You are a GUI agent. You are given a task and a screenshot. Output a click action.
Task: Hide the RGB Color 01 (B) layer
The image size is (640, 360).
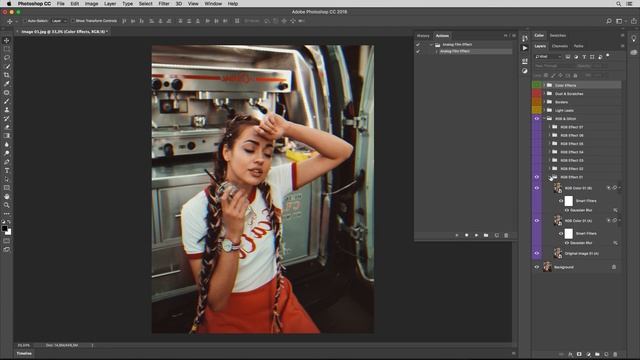537,188
